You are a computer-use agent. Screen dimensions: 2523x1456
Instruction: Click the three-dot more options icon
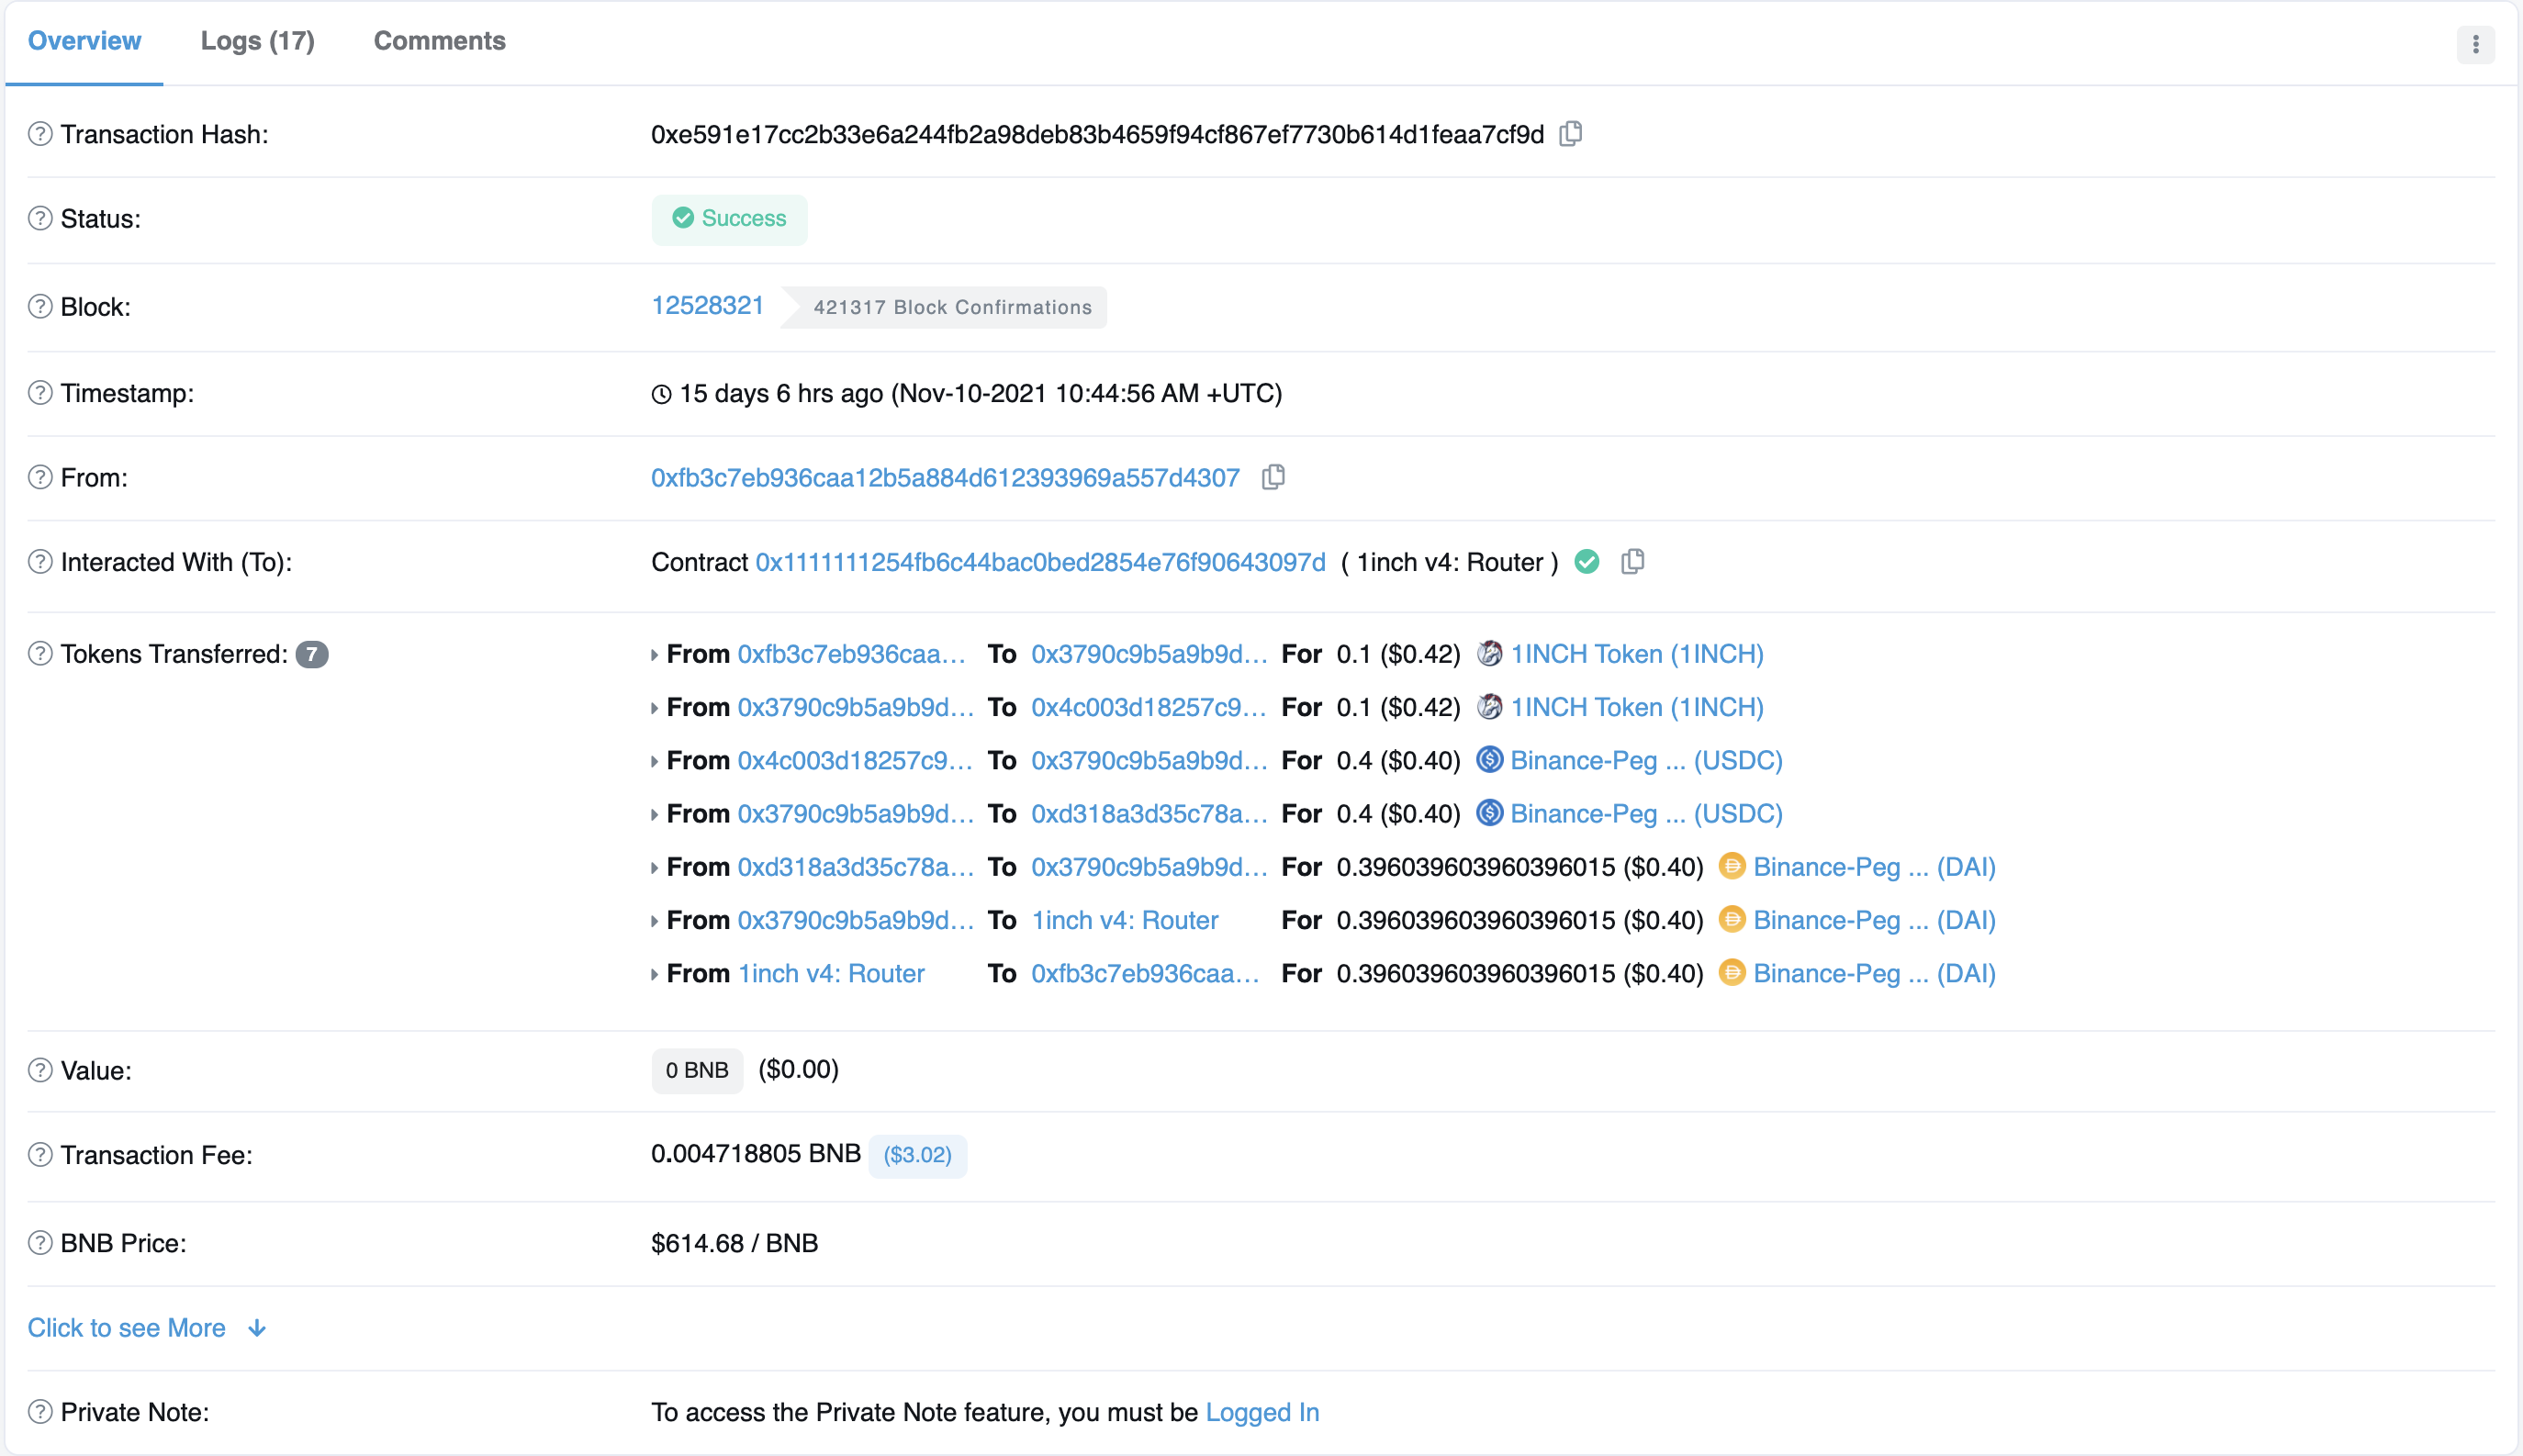pos(2475,44)
